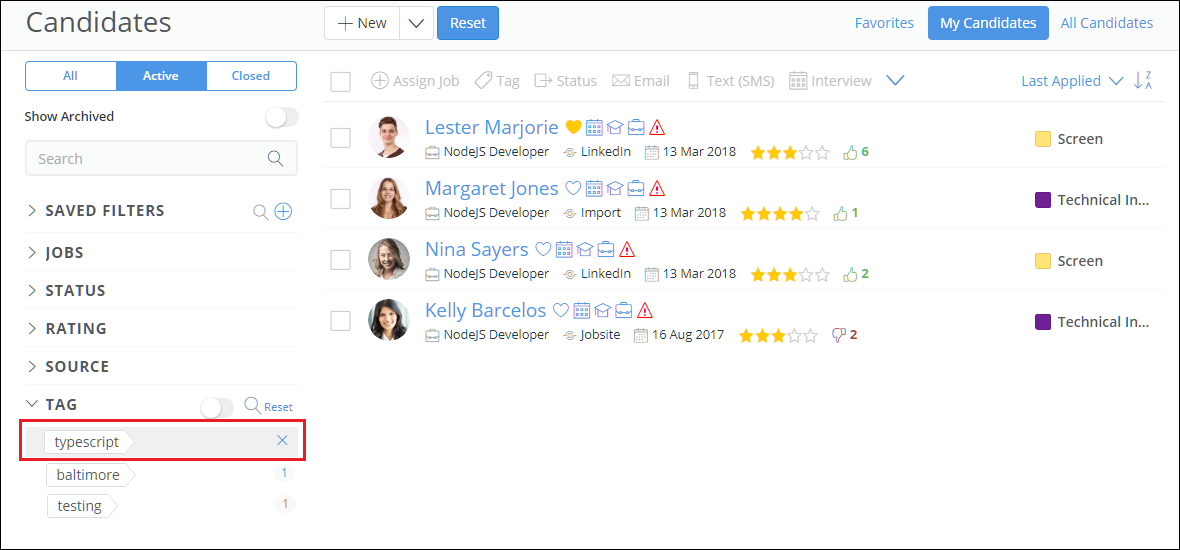This screenshot has height=550, width=1180.
Task: Toggle the Show Archived switch
Action: coord(281,117)
